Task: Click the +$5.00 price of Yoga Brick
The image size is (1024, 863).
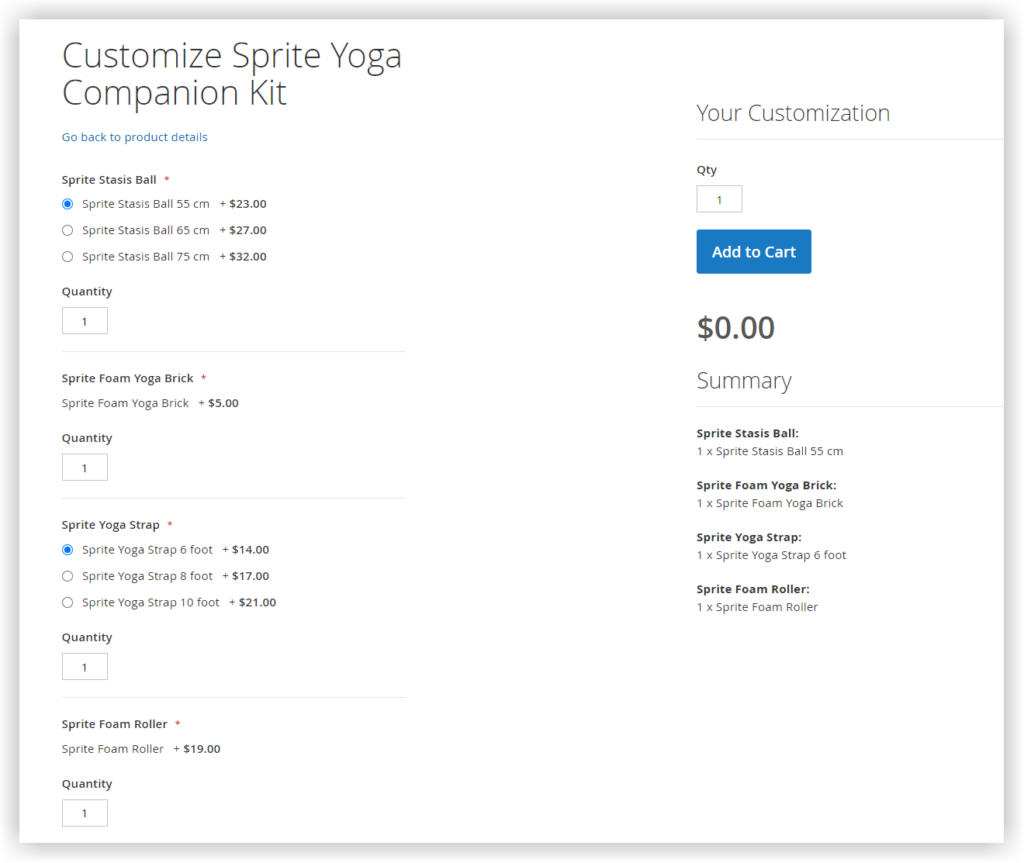Action: [x=218, y=403]
